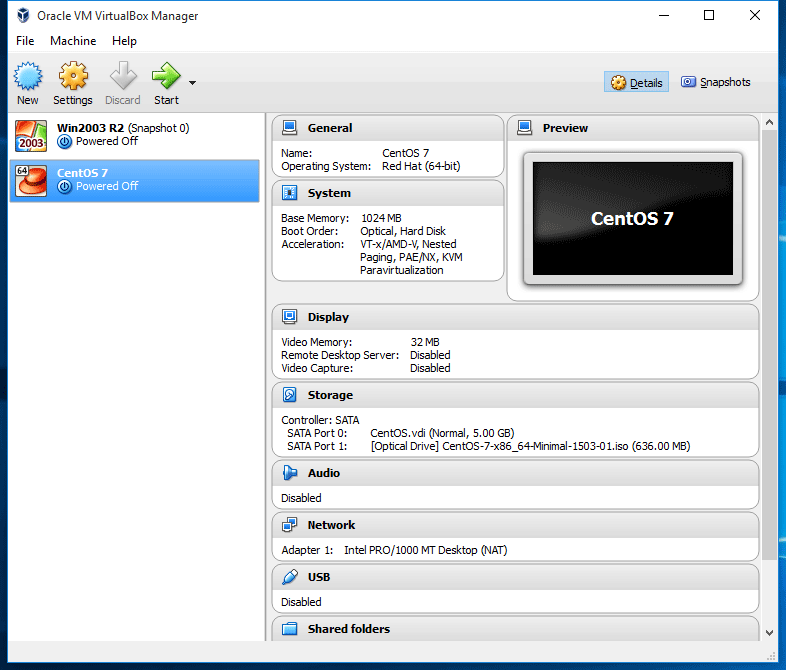Click the CentOS 7 preview thumbnail
Image resolution: width=786 pixels, height=670 pixels.
coord(633,218)
